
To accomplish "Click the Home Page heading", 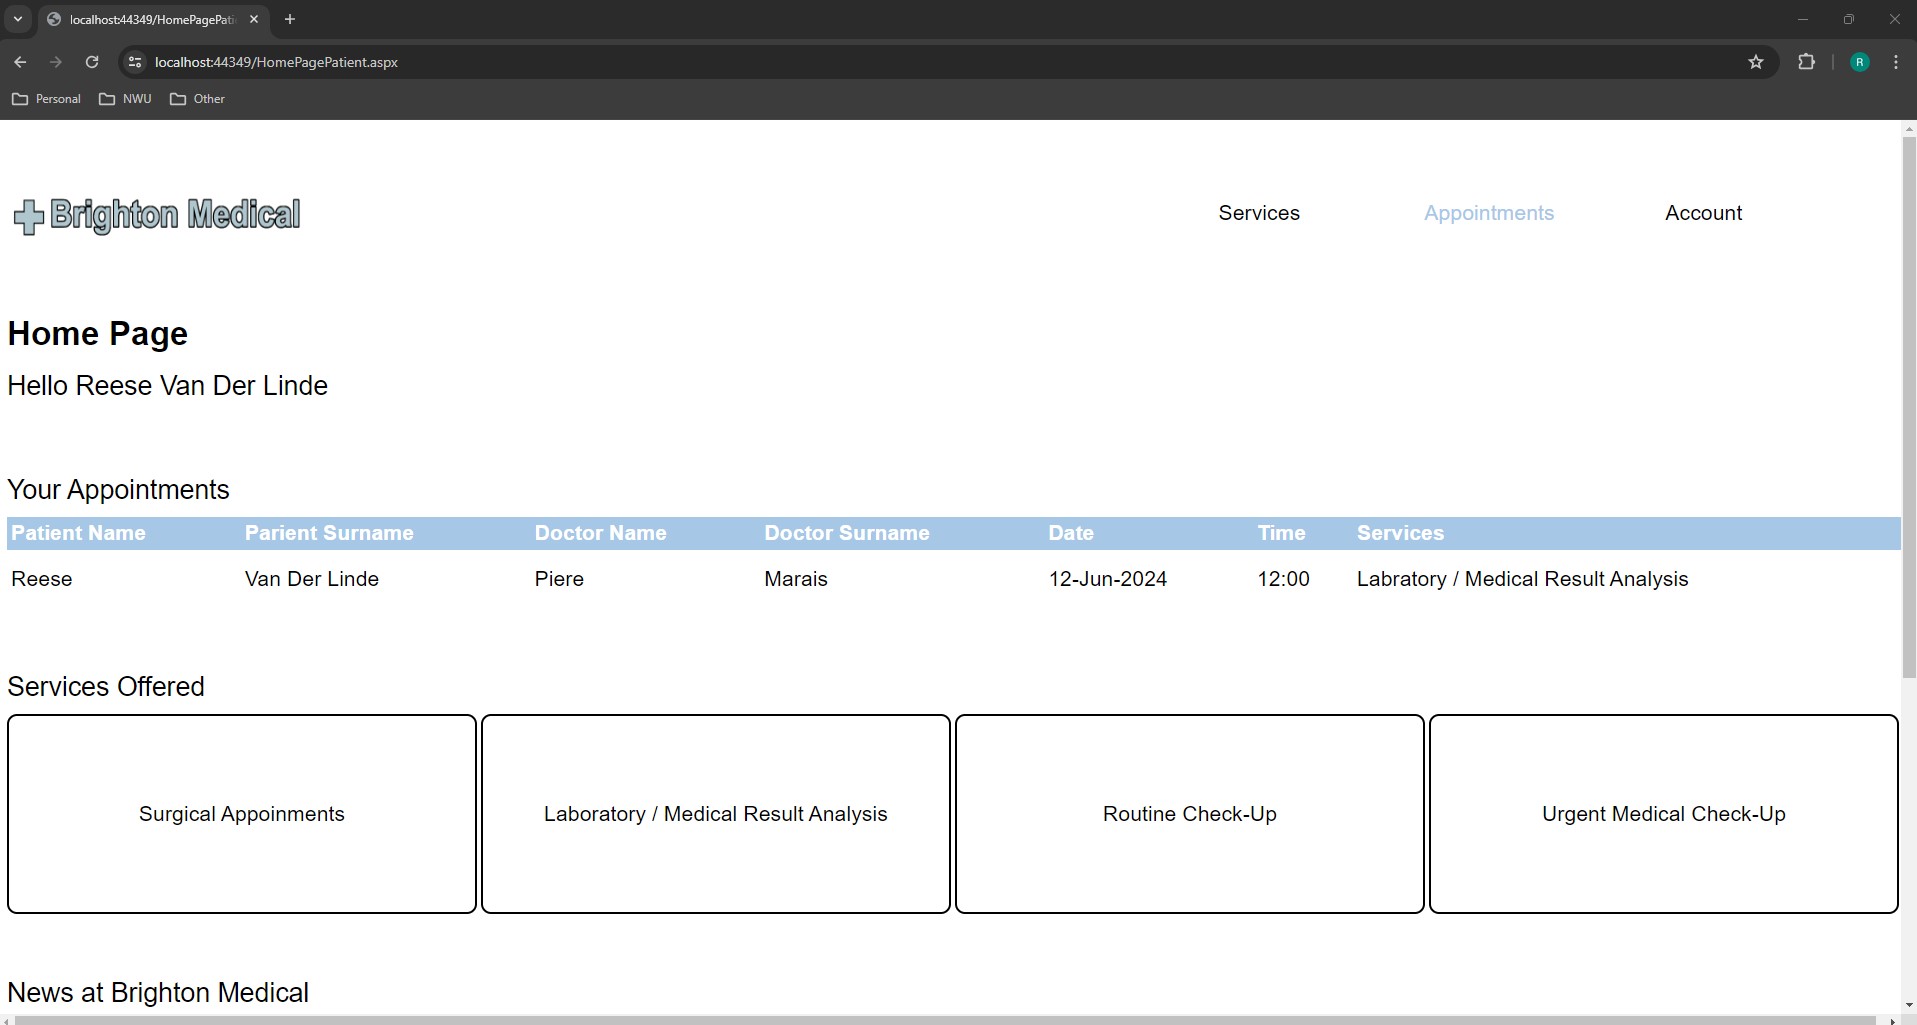I will (98, 333).
